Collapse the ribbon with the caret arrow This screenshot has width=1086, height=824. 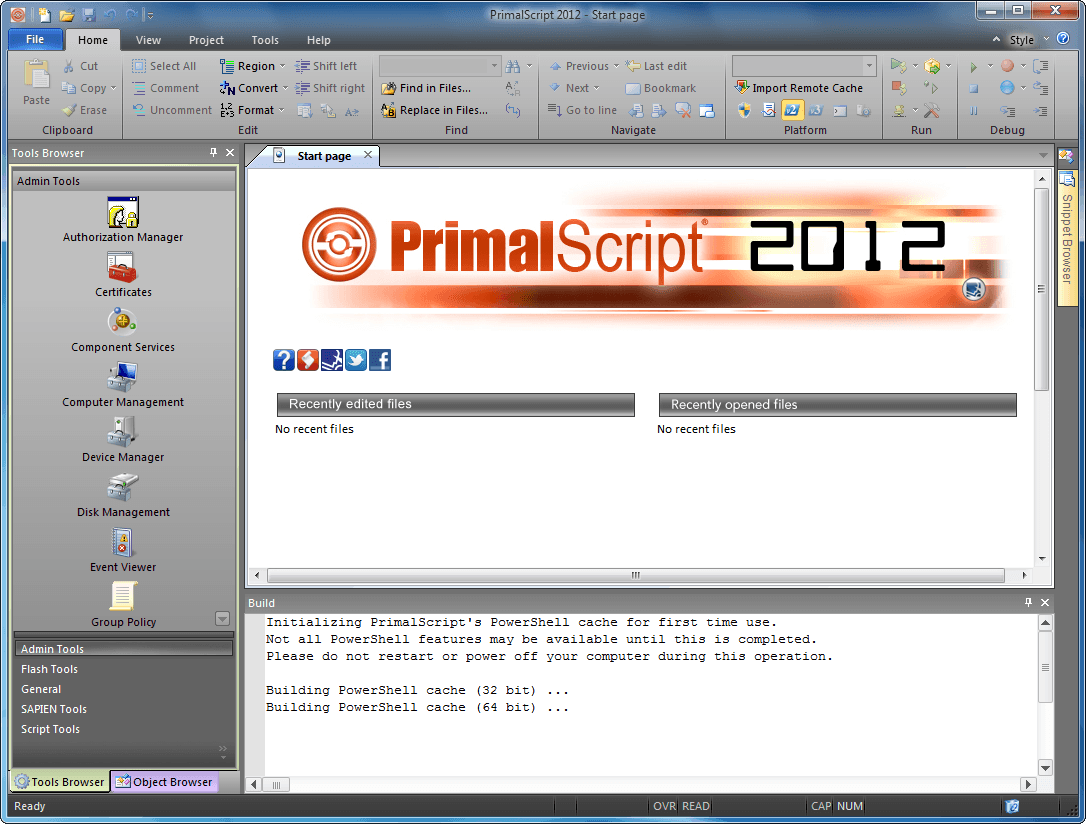[996, 39]
